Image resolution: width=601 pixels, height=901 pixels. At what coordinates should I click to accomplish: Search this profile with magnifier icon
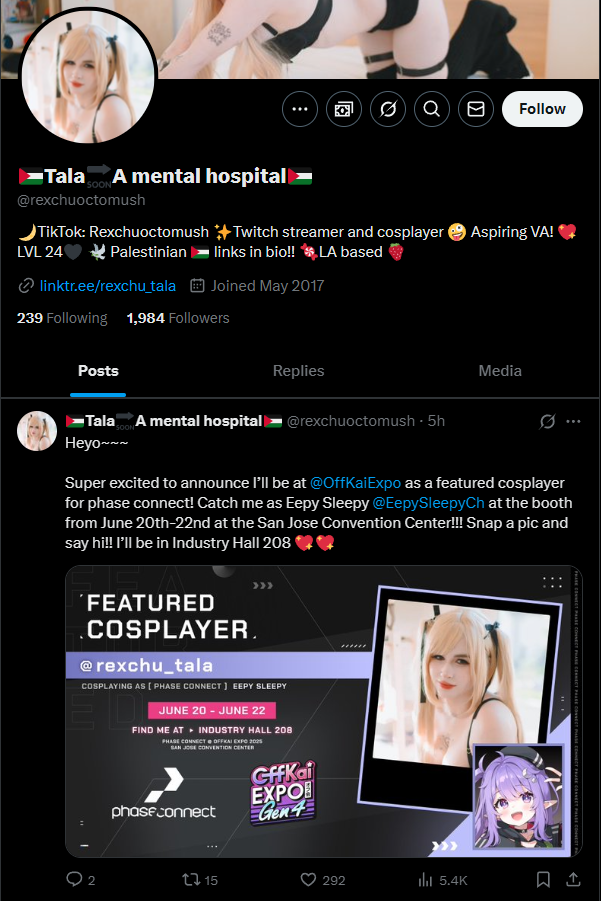(x=432, y=109)
